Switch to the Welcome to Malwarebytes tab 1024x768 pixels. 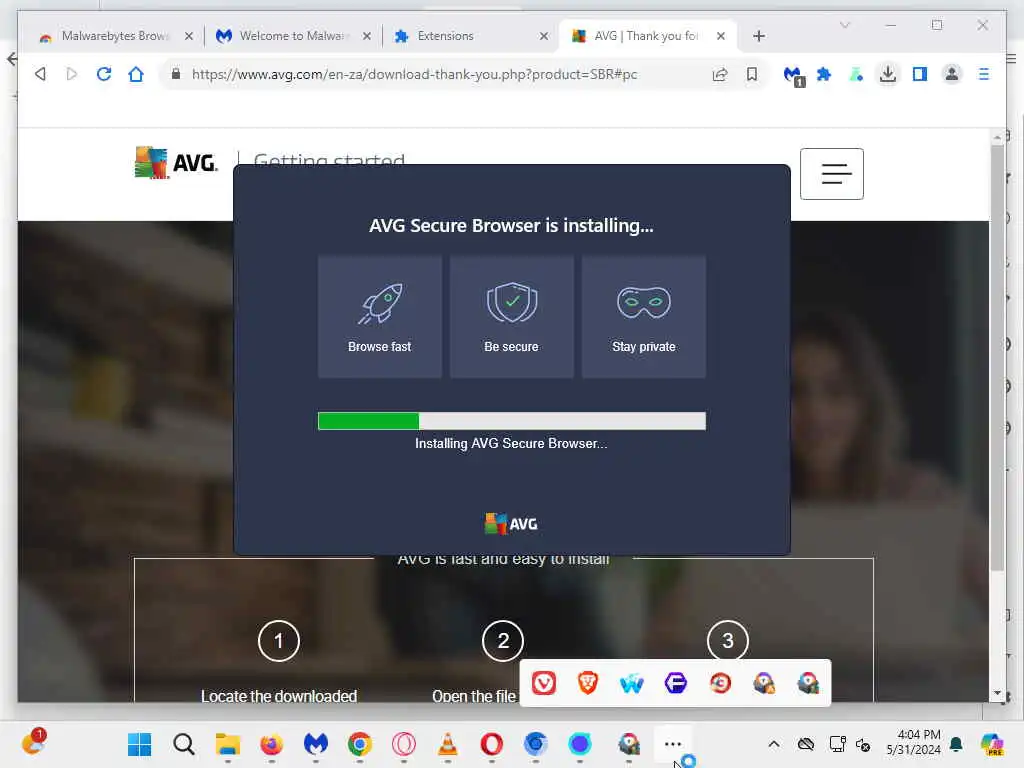click(x=294, y=36)
